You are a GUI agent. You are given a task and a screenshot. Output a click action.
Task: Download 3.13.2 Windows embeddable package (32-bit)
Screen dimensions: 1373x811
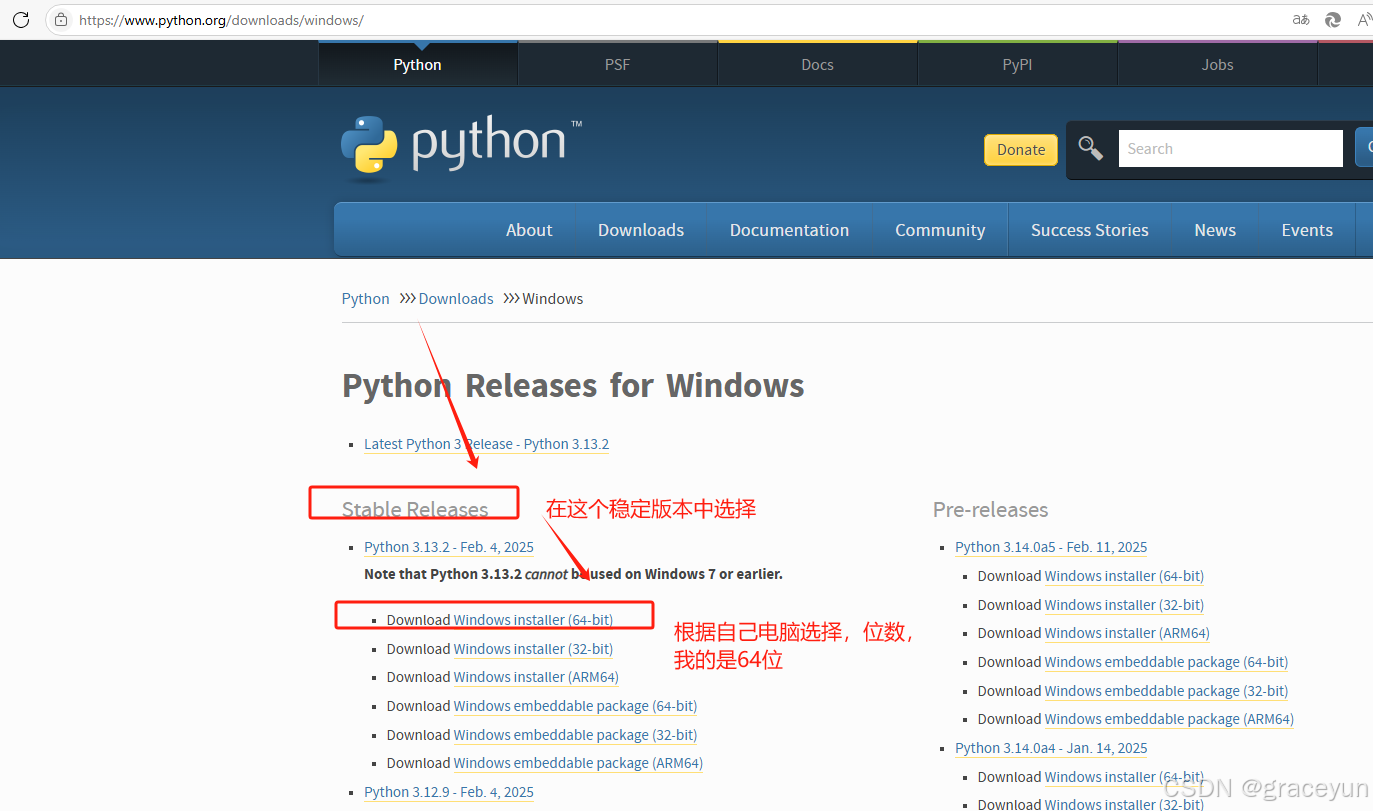[576, 735]
